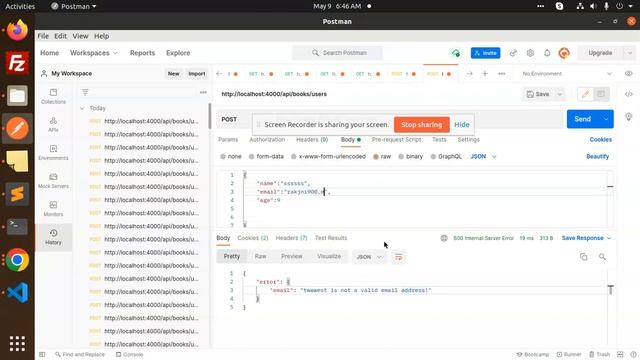Go to previous tabs arrow

[x=219, y=73]
